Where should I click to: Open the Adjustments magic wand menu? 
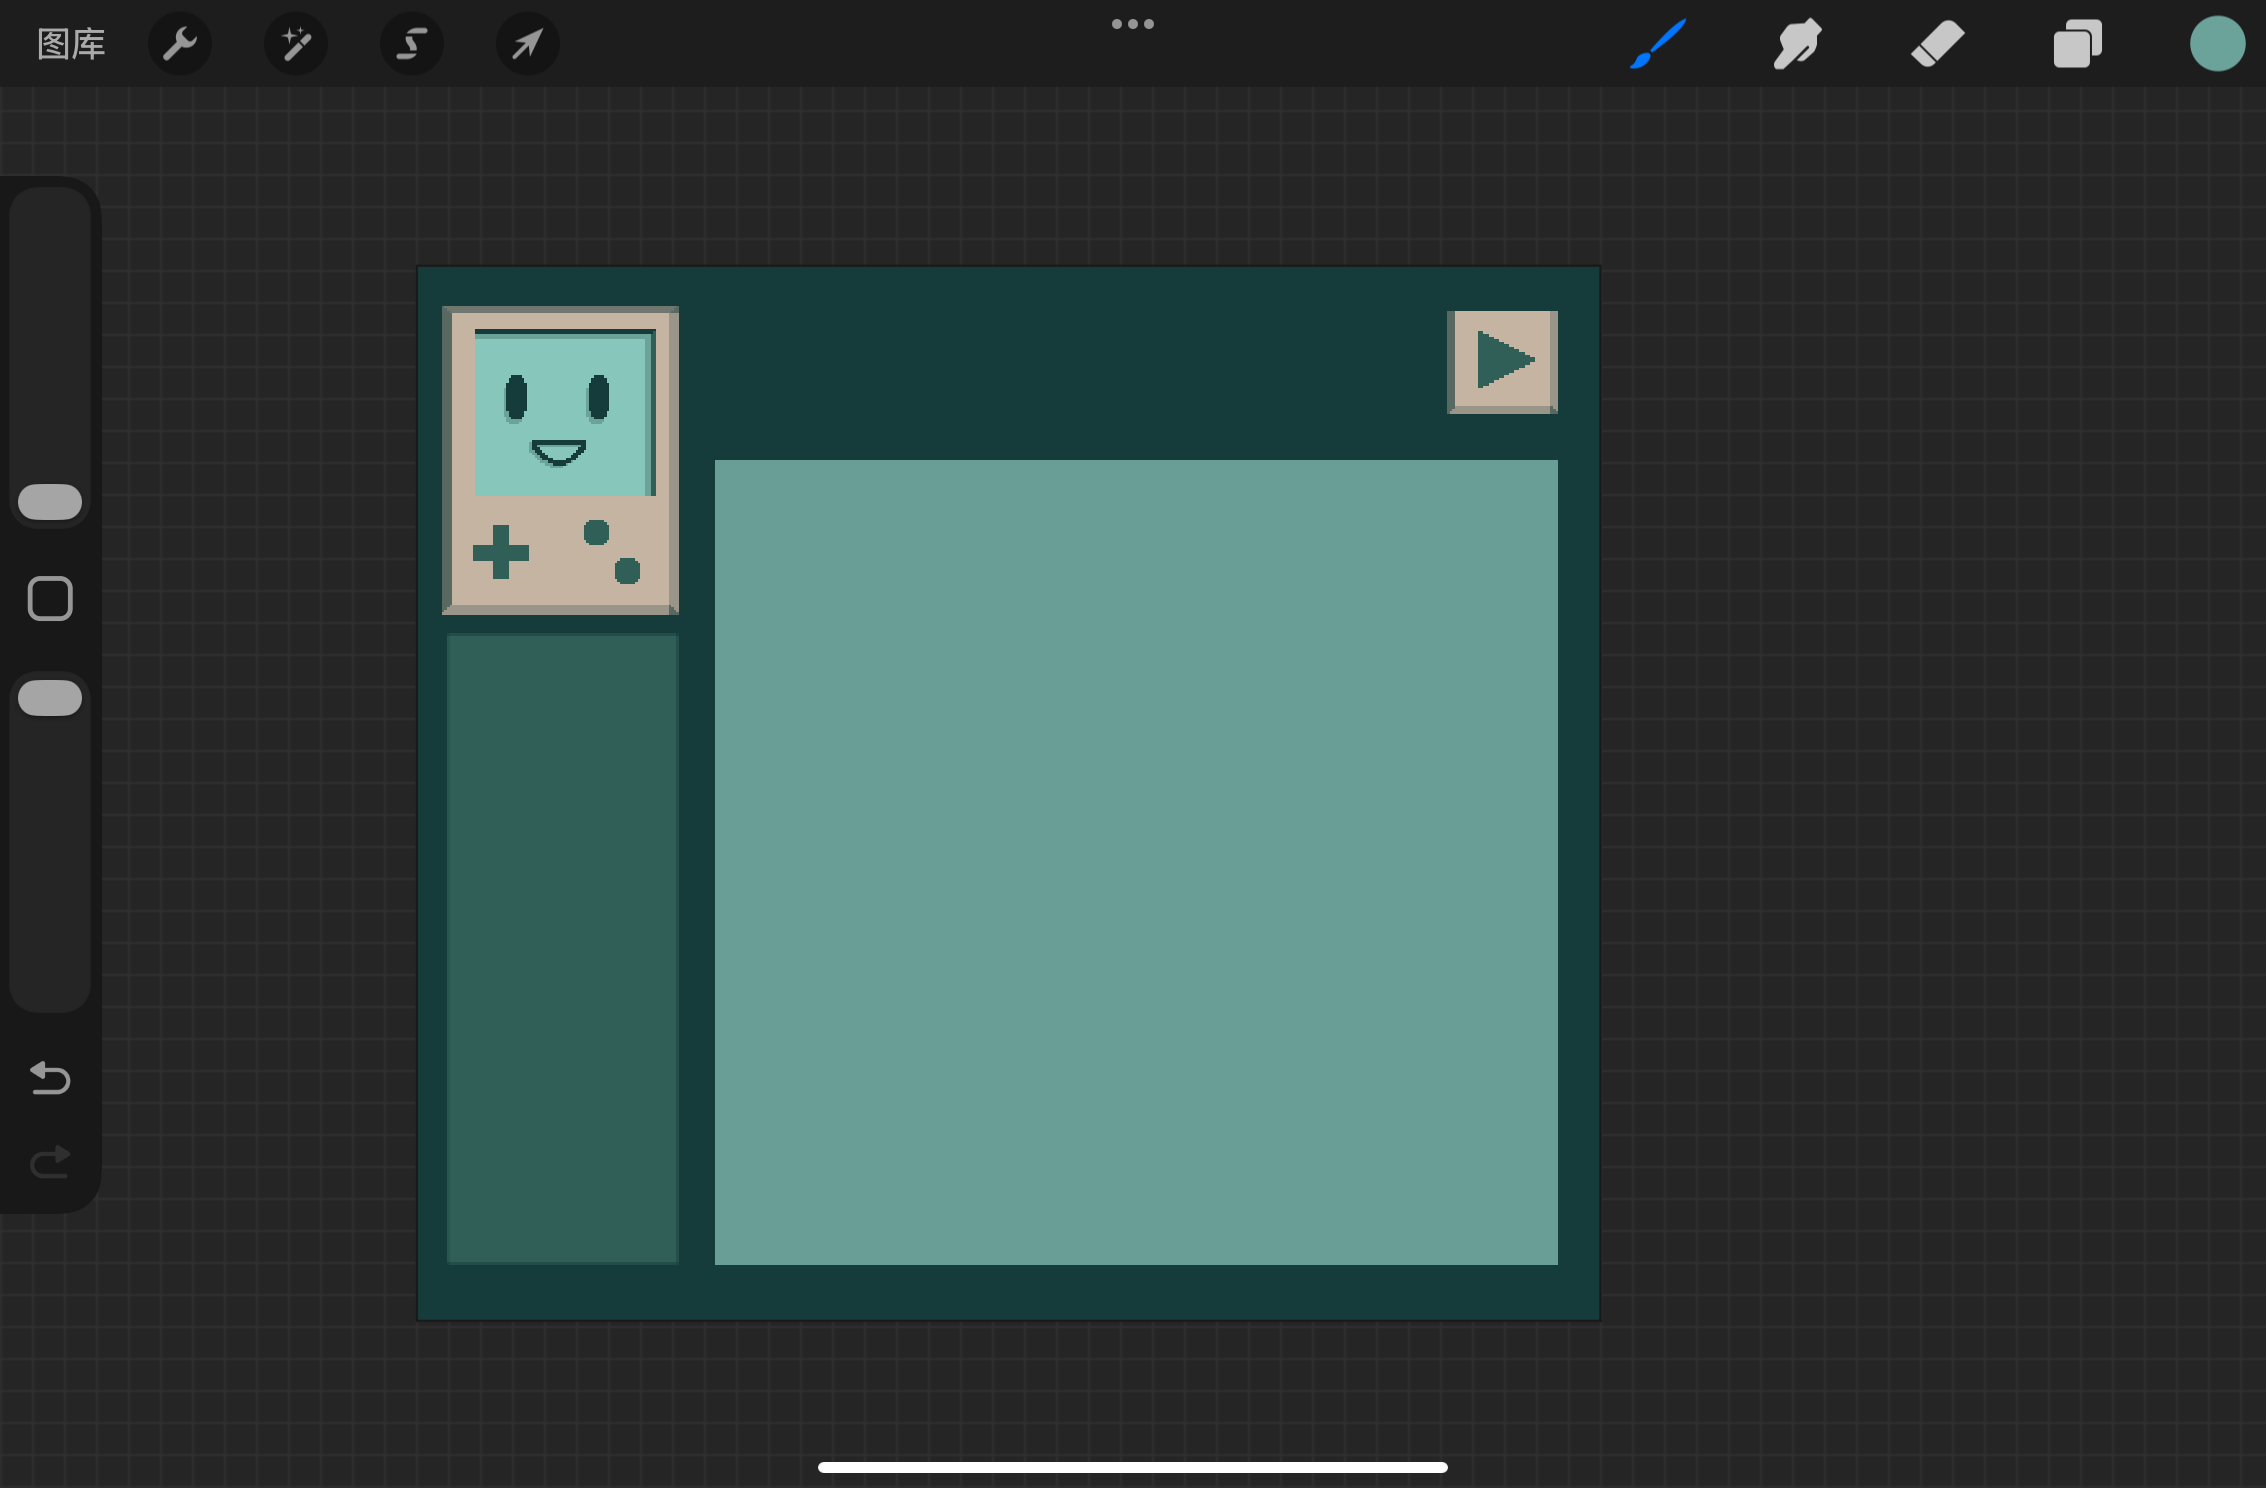tap(296, 44)
